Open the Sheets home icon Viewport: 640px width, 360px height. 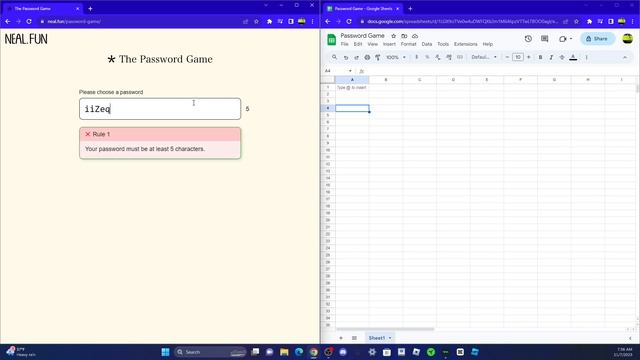(x=331, y=40)
